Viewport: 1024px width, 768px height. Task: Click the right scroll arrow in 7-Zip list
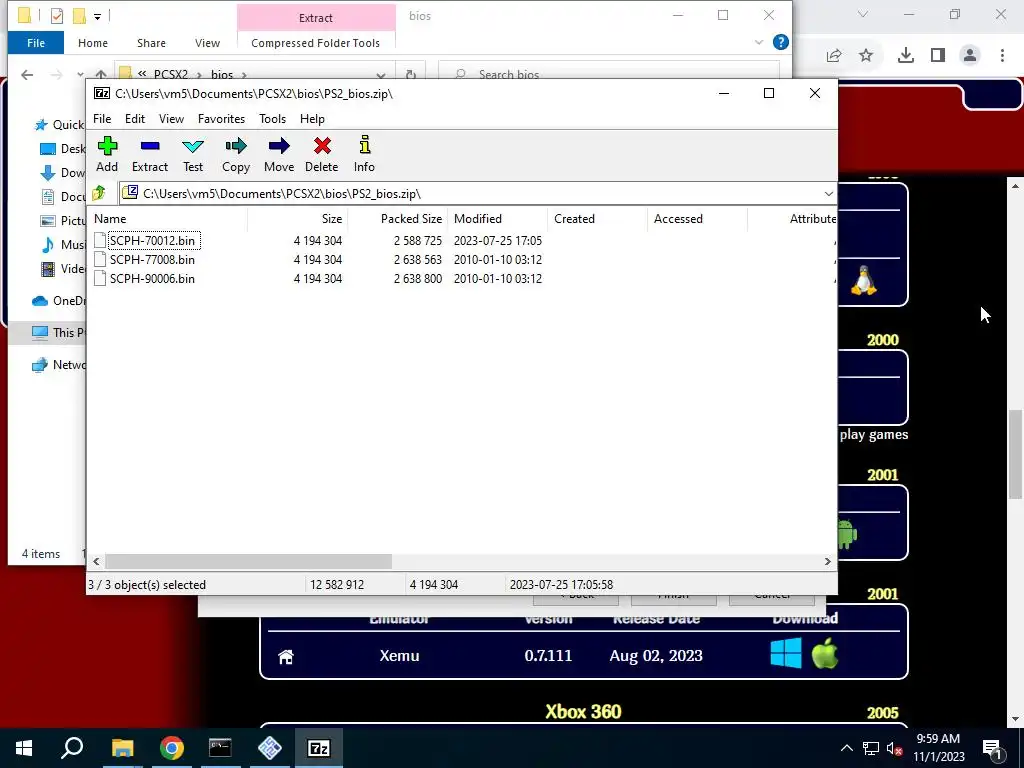point(827,561)
